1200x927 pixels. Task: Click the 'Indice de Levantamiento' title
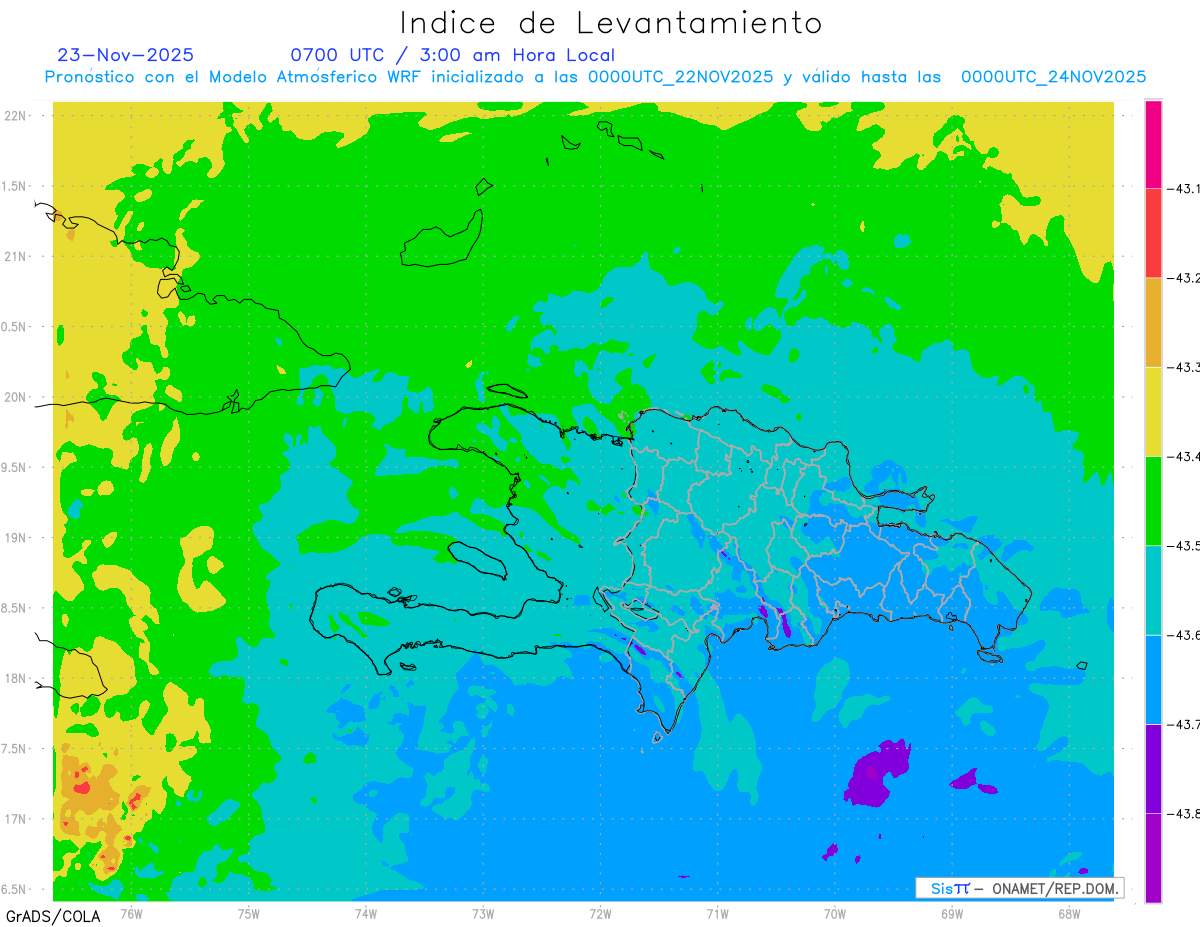click(x=611, y=23)
